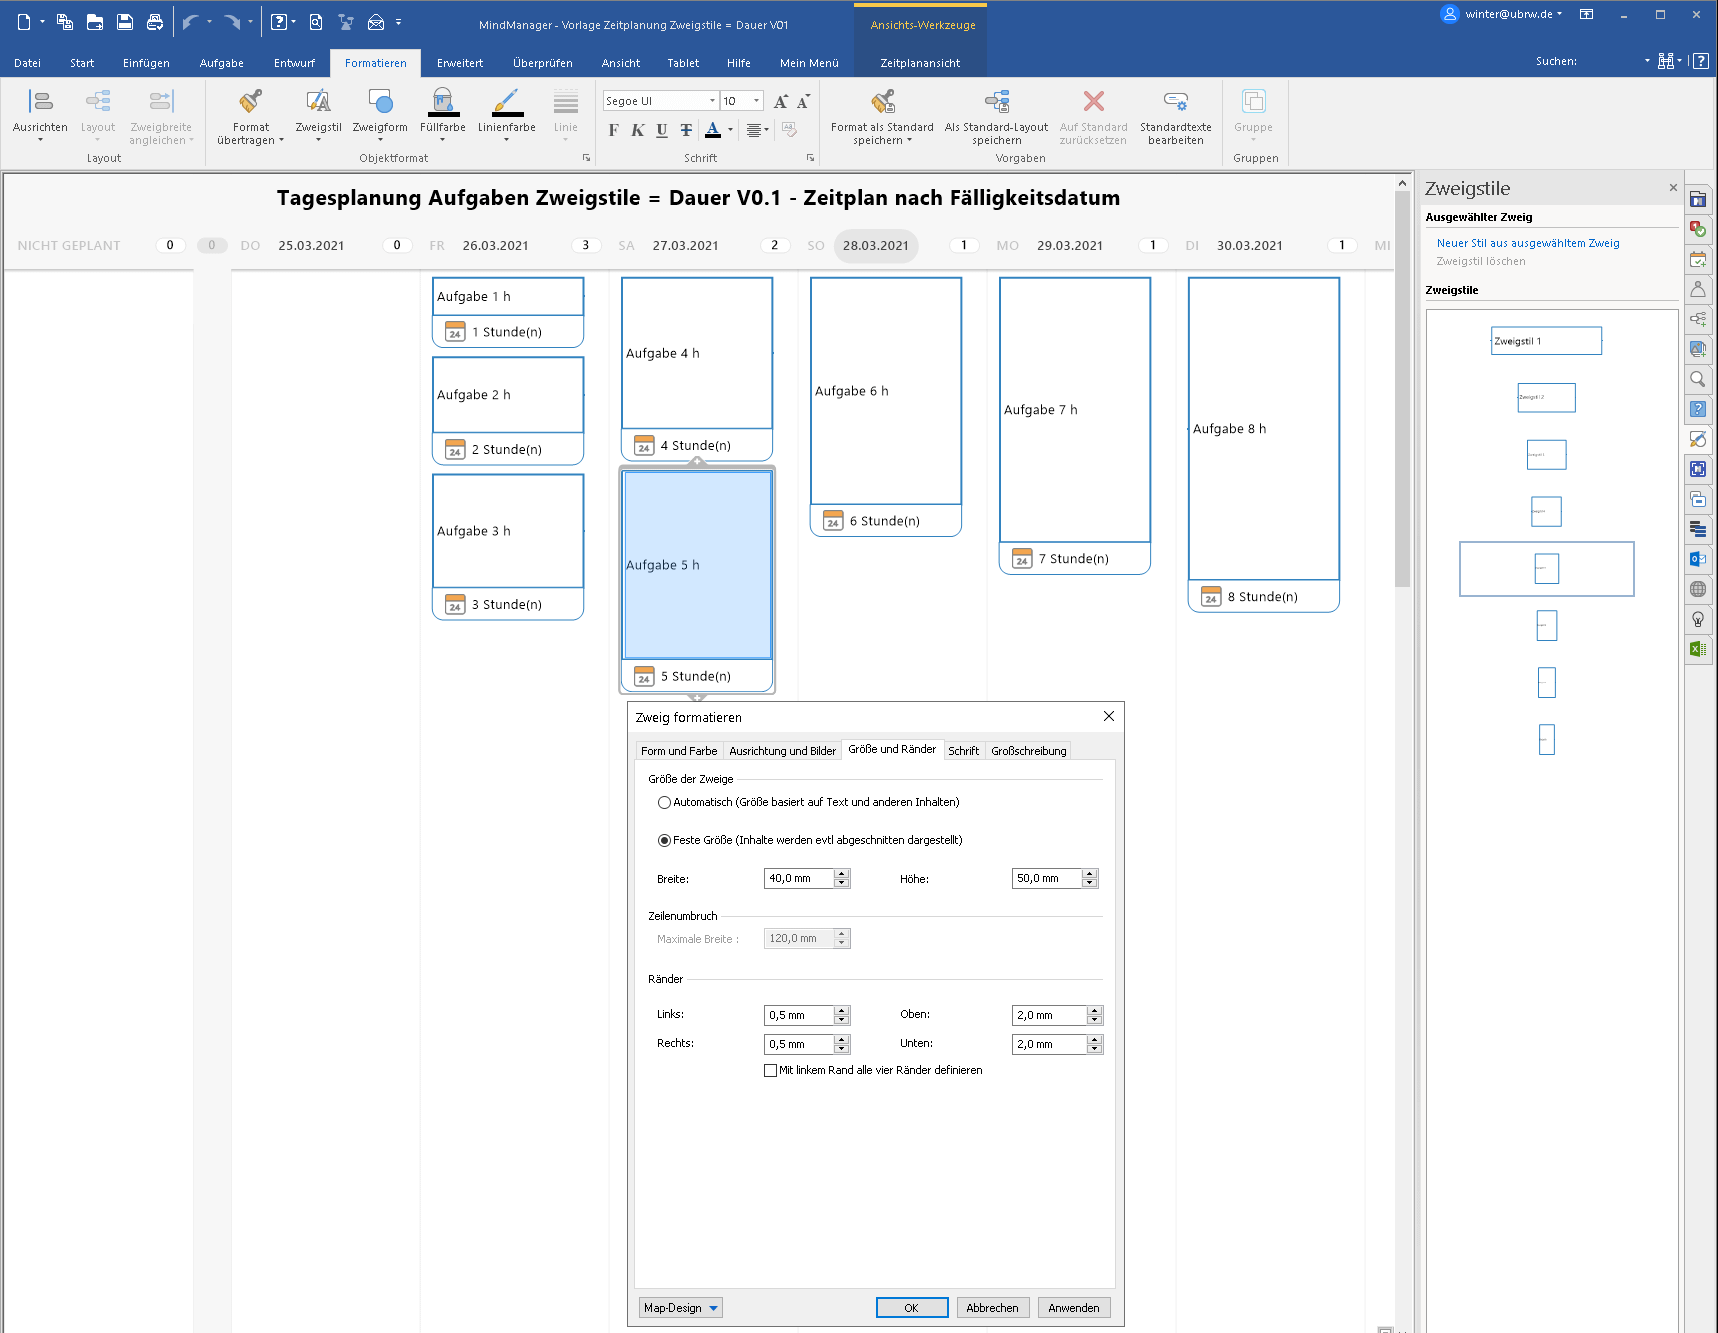Screen dimensions: 1718x1333
Task: Click the Excel icon in right sidebar
Action: point(1698,649)
